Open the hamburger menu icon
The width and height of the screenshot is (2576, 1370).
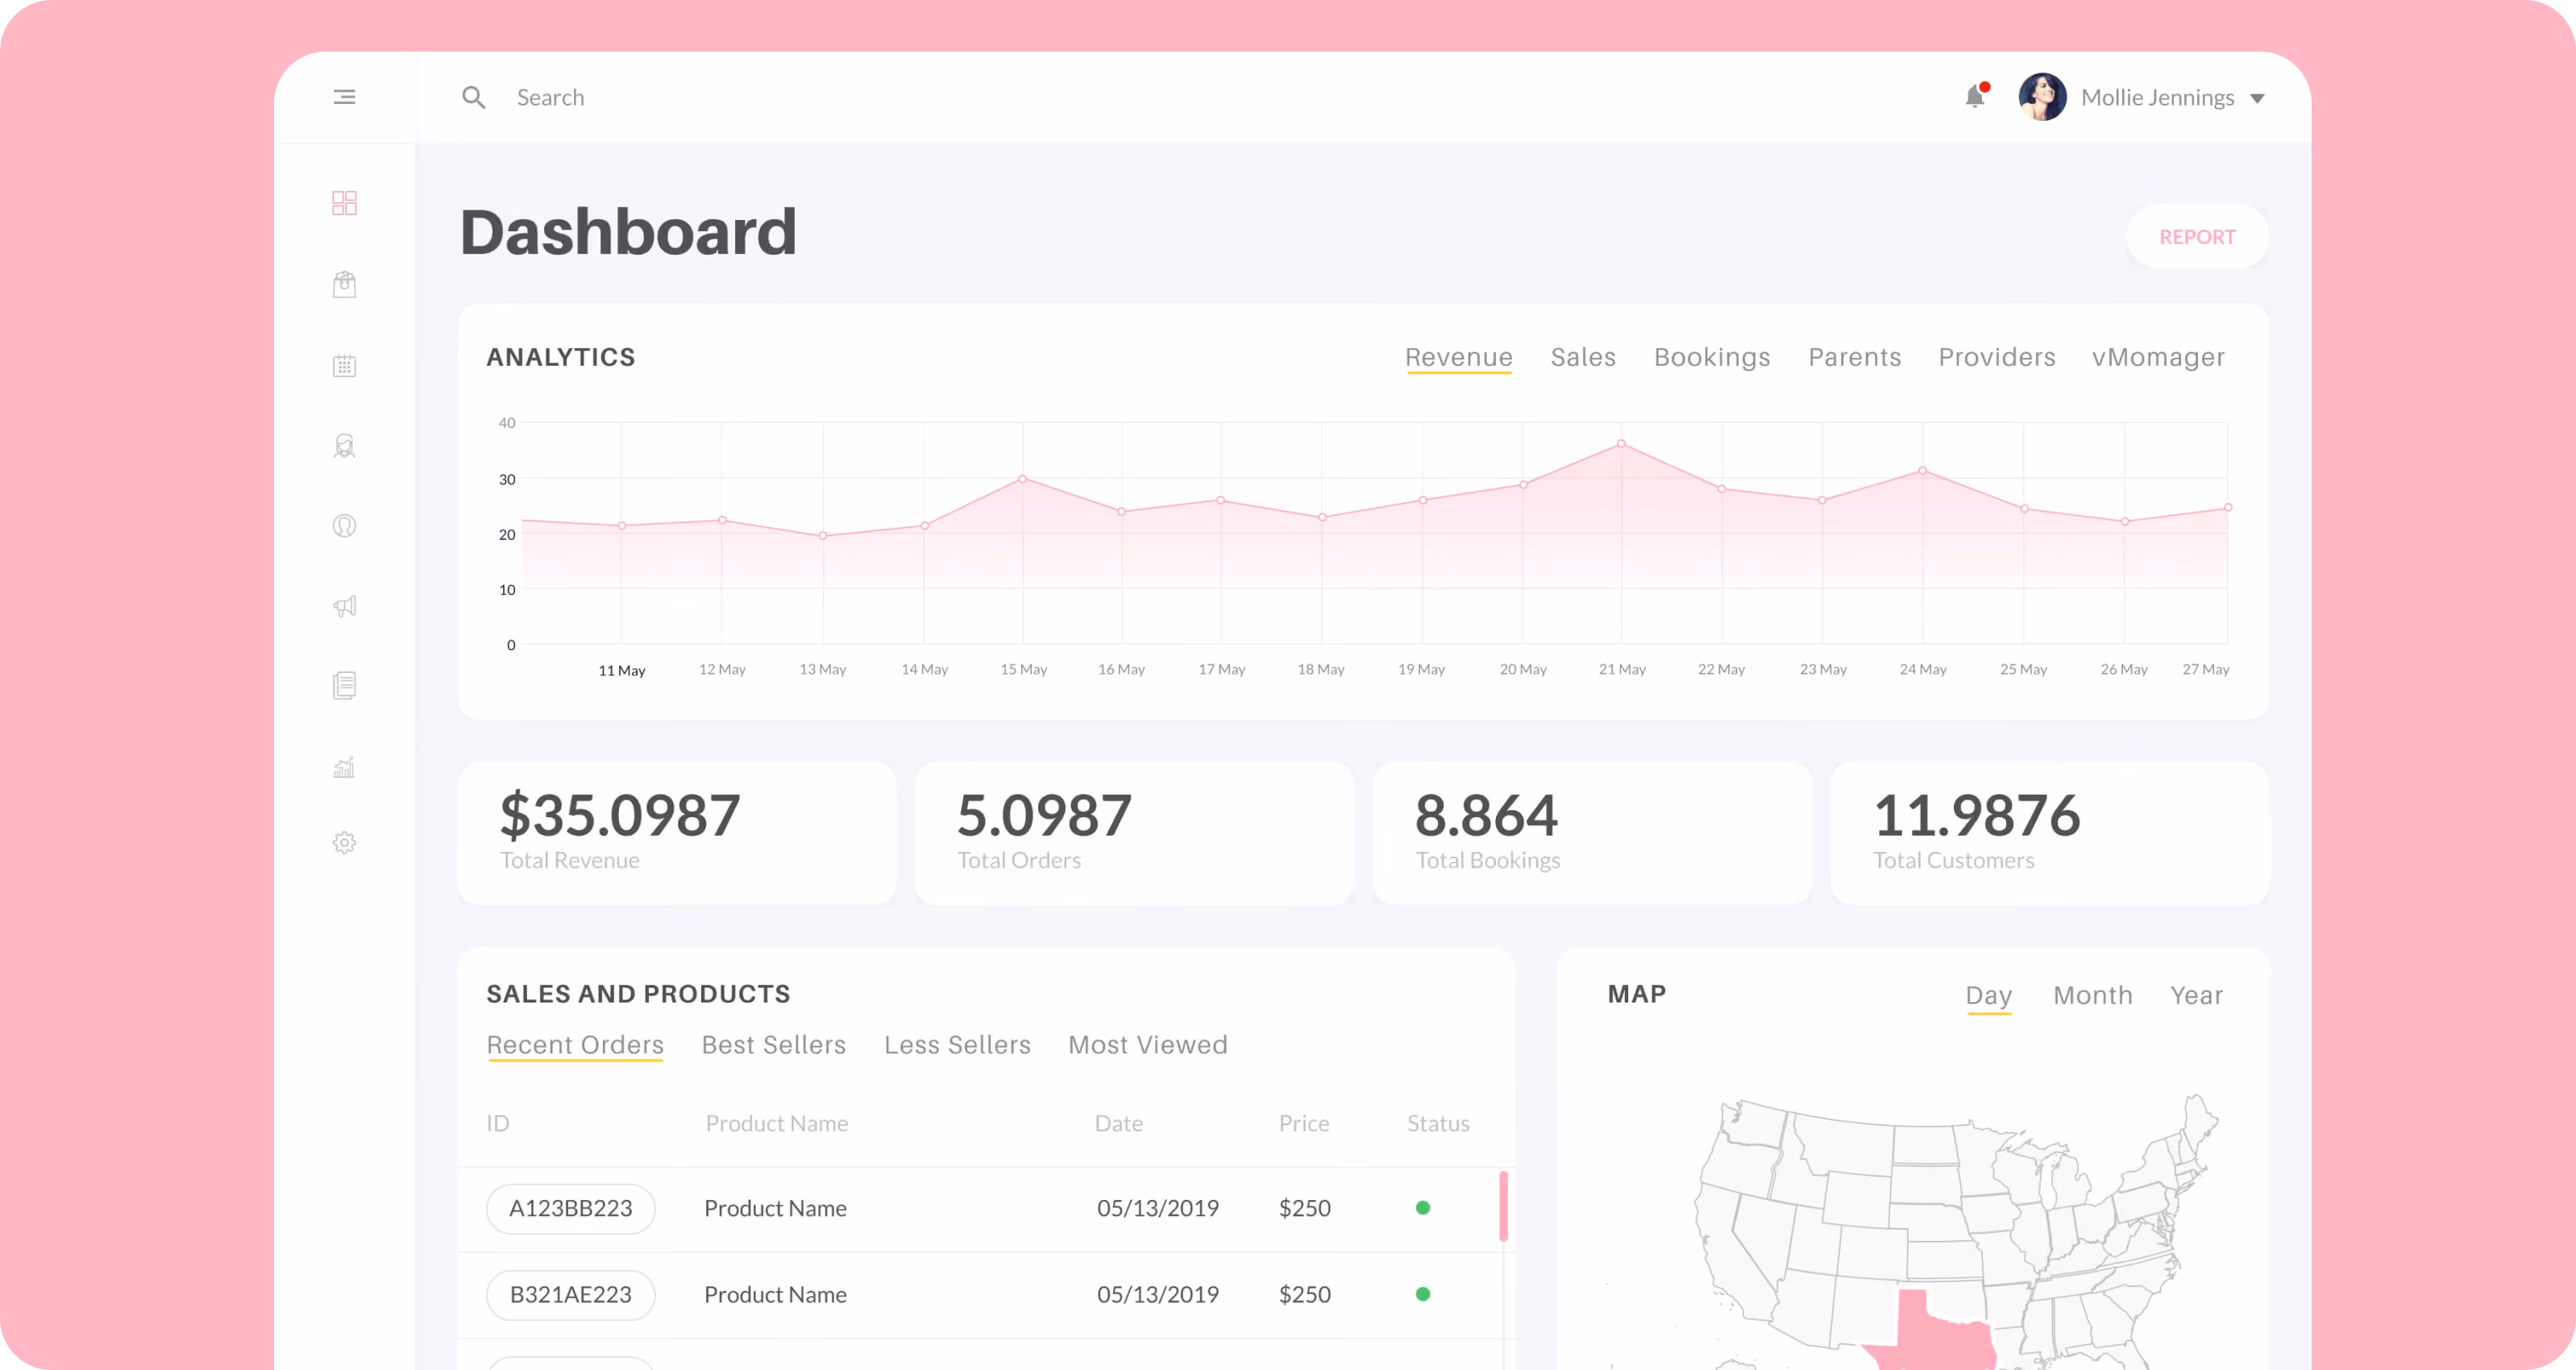[x=344, y=97]
